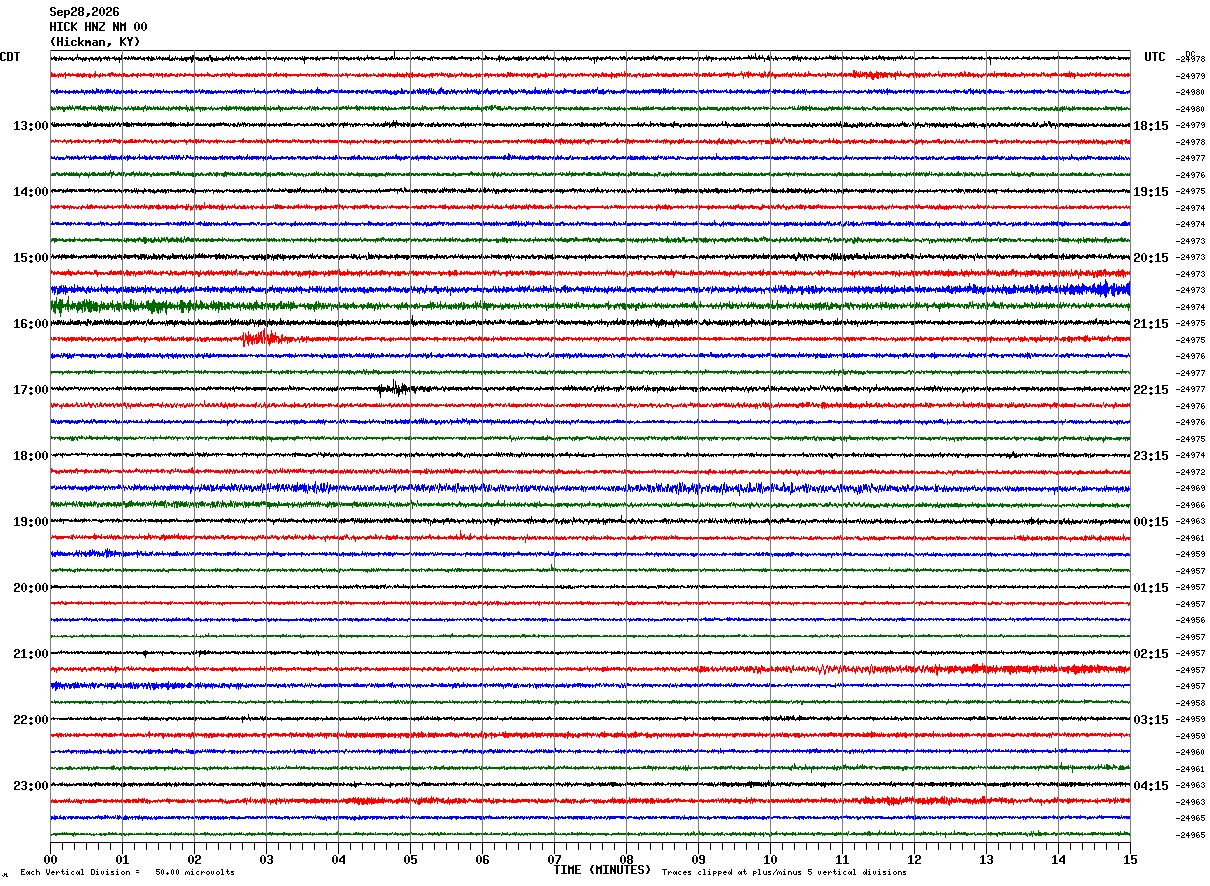The width and height of the screenshot is (1210, 886).
Task: Click the 23:00 CDT row label
Action: tap(30, 786)
